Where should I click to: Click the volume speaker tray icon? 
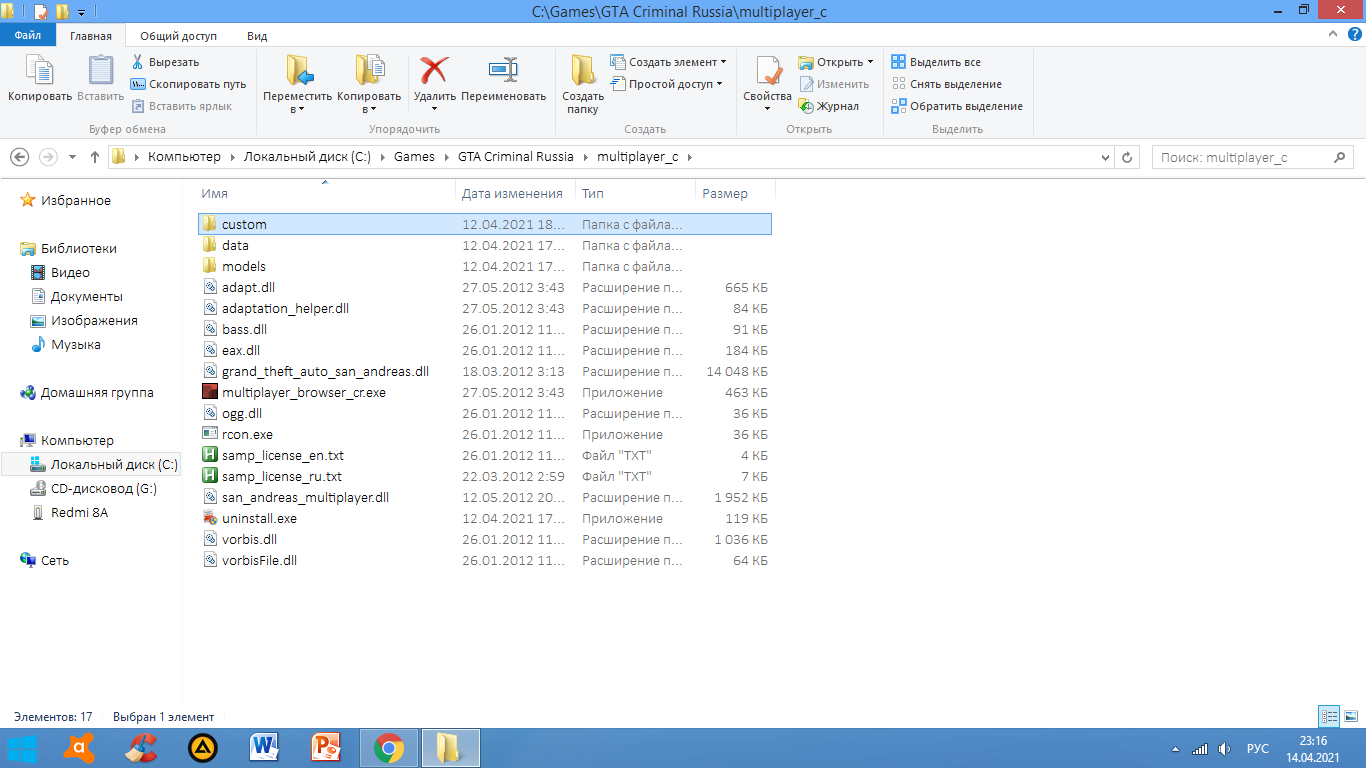(x=1224, y=748)
